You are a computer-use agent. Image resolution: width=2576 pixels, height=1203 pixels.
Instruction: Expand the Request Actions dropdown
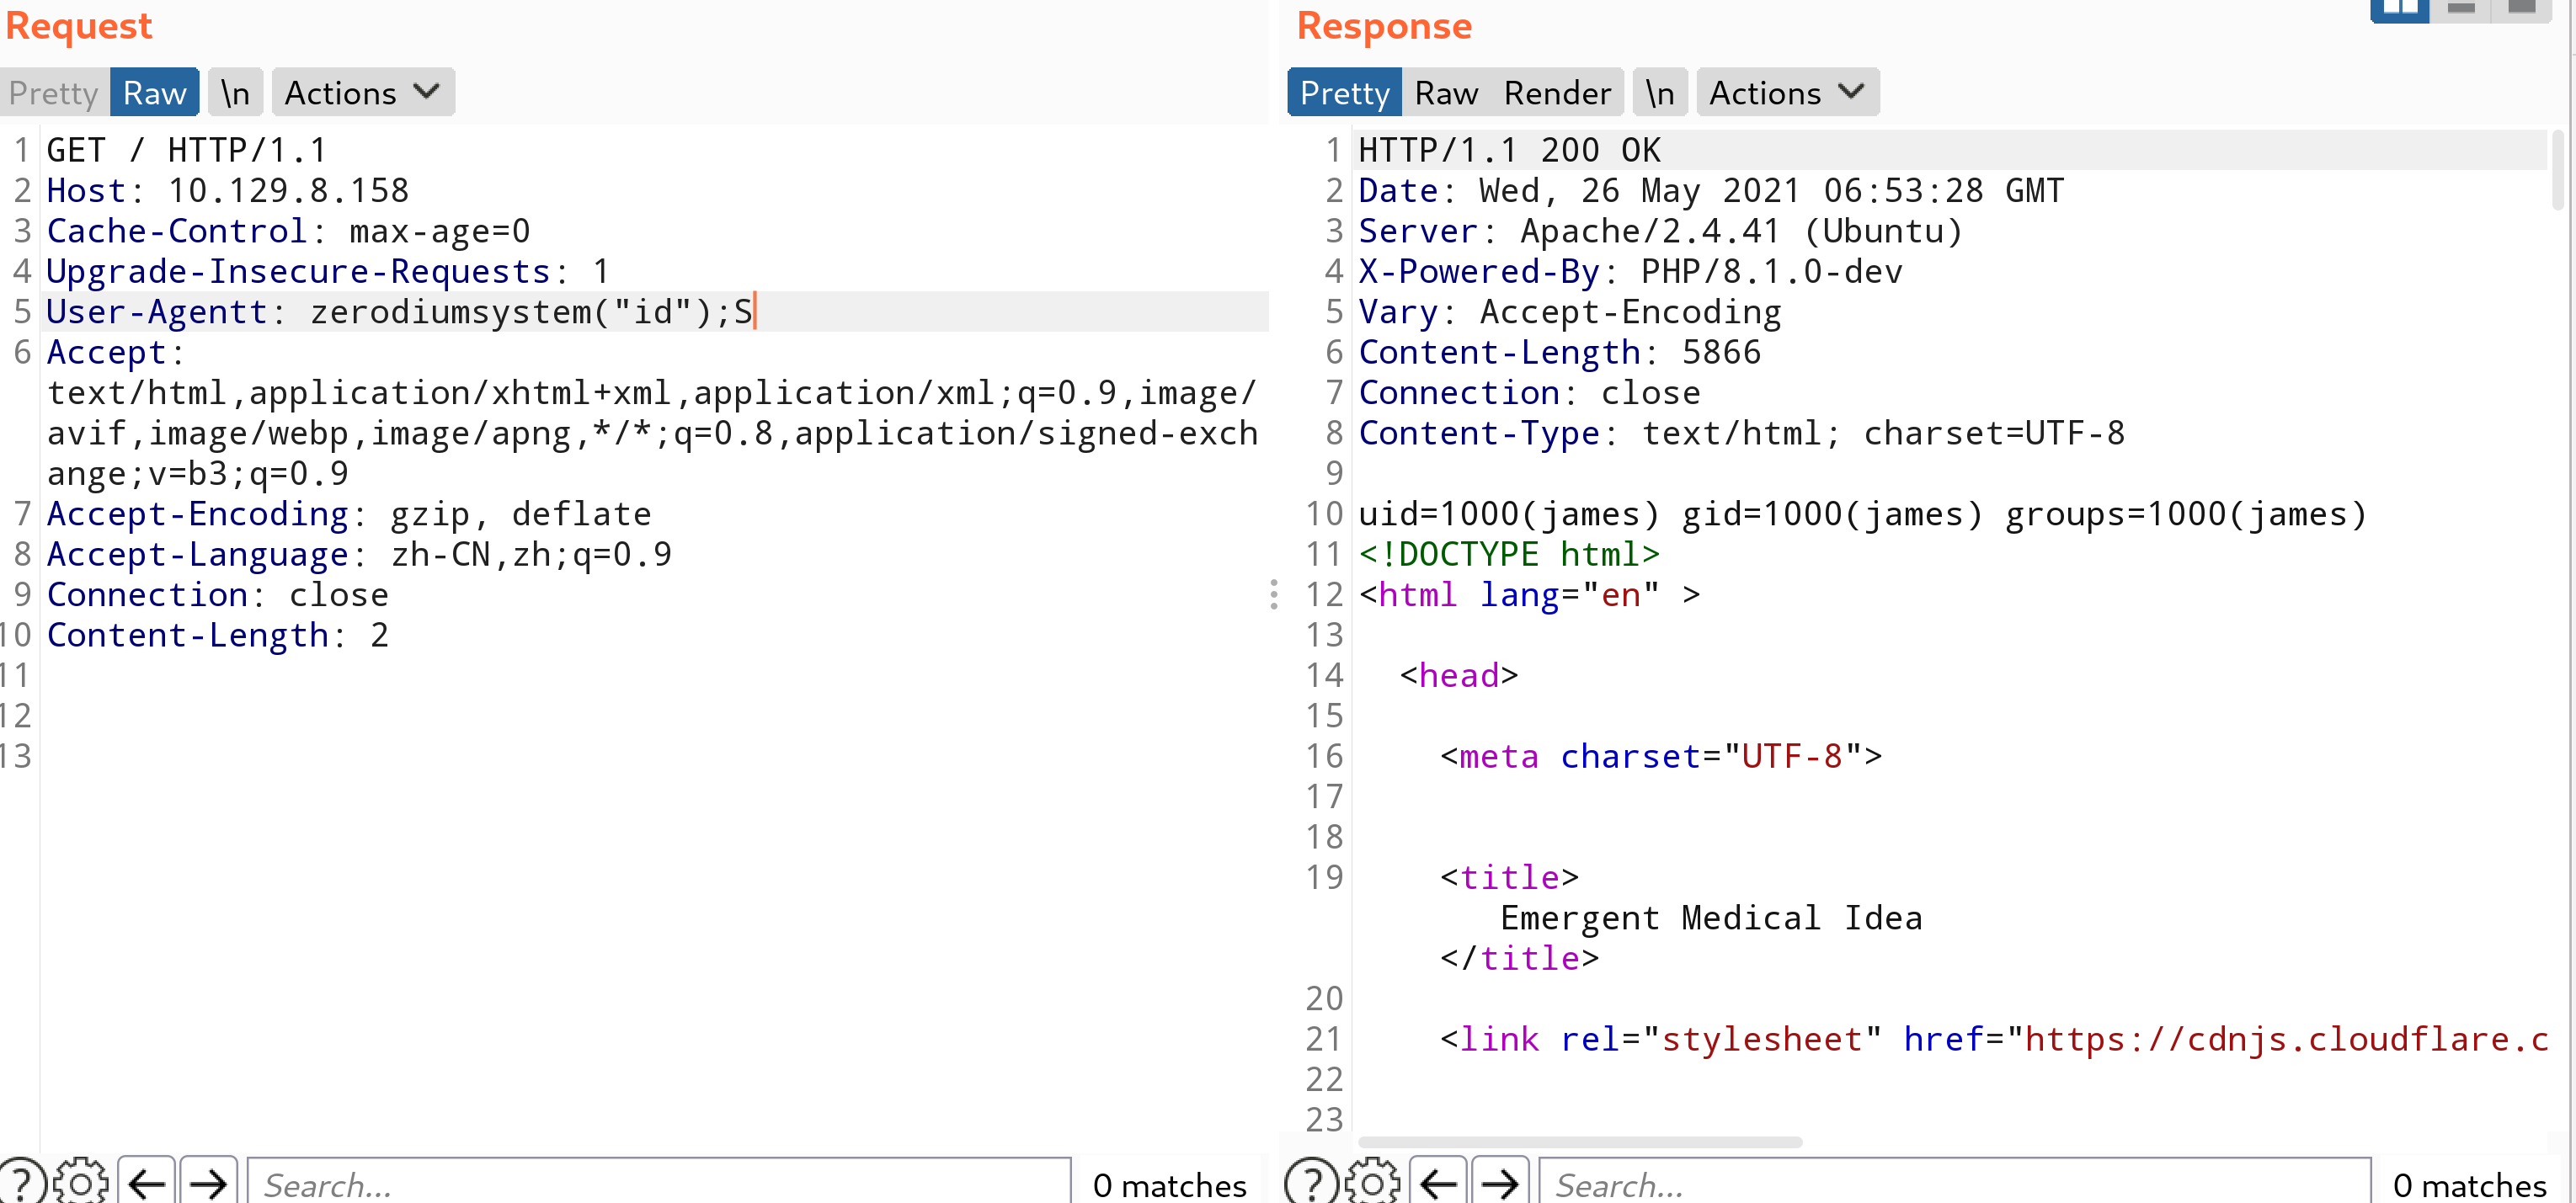(x=362, y=93)
